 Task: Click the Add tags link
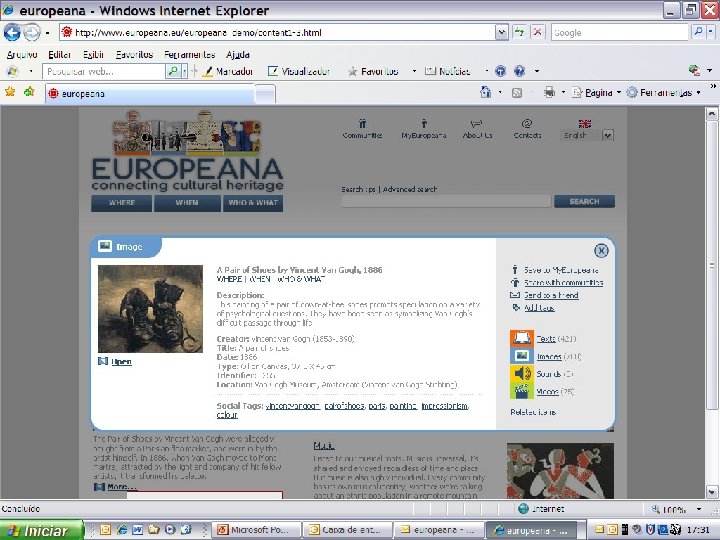(540, 308)
